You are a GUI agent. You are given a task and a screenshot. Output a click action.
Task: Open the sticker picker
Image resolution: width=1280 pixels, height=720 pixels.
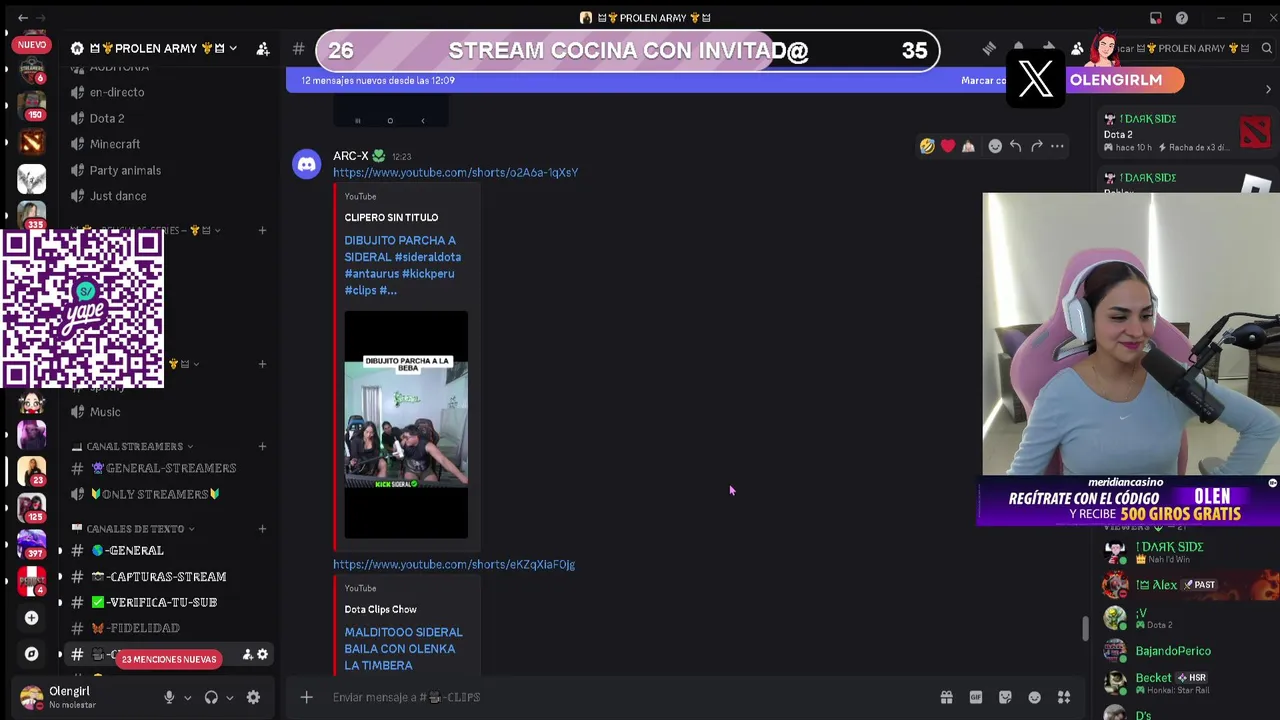[1005, 697]
